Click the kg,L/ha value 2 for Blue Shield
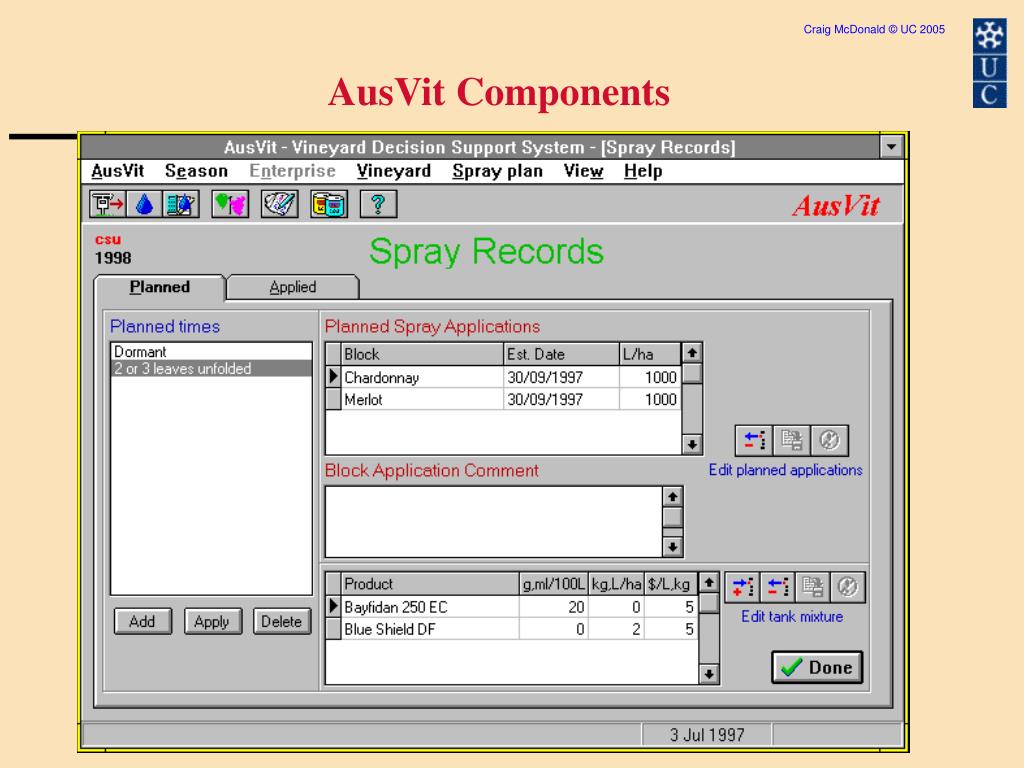Viewport: 1024px width, 768px height. (616, 629)
